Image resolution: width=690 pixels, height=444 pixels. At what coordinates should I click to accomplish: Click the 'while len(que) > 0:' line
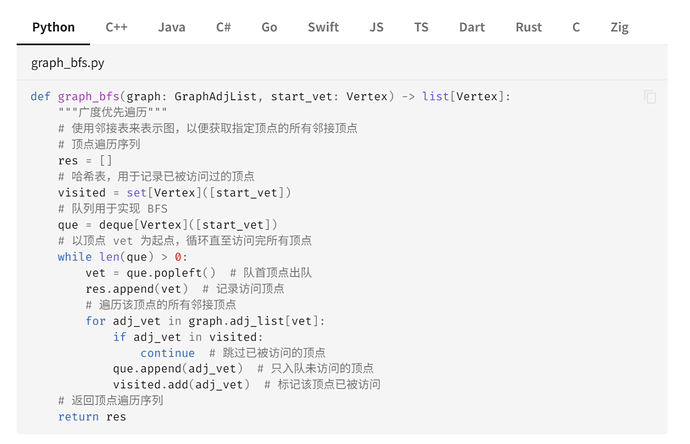[122, 257]
